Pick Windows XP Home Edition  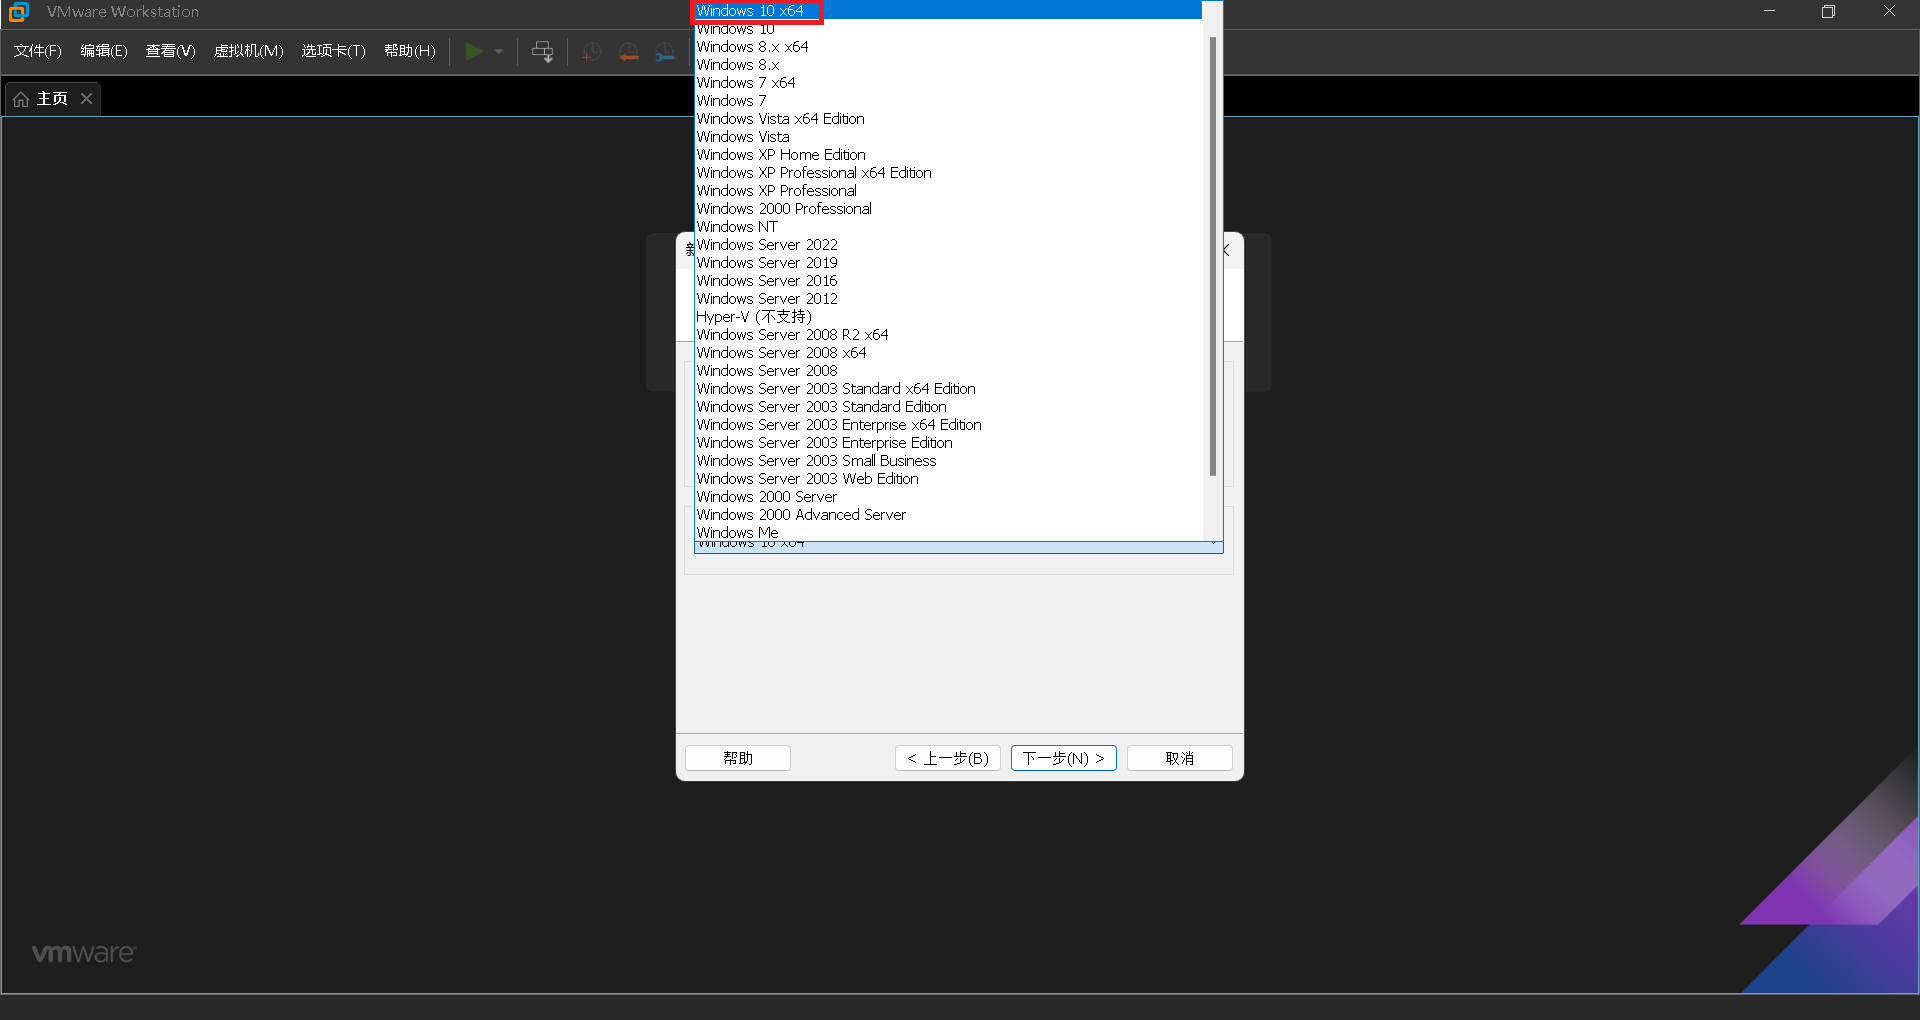coord(948,155)
